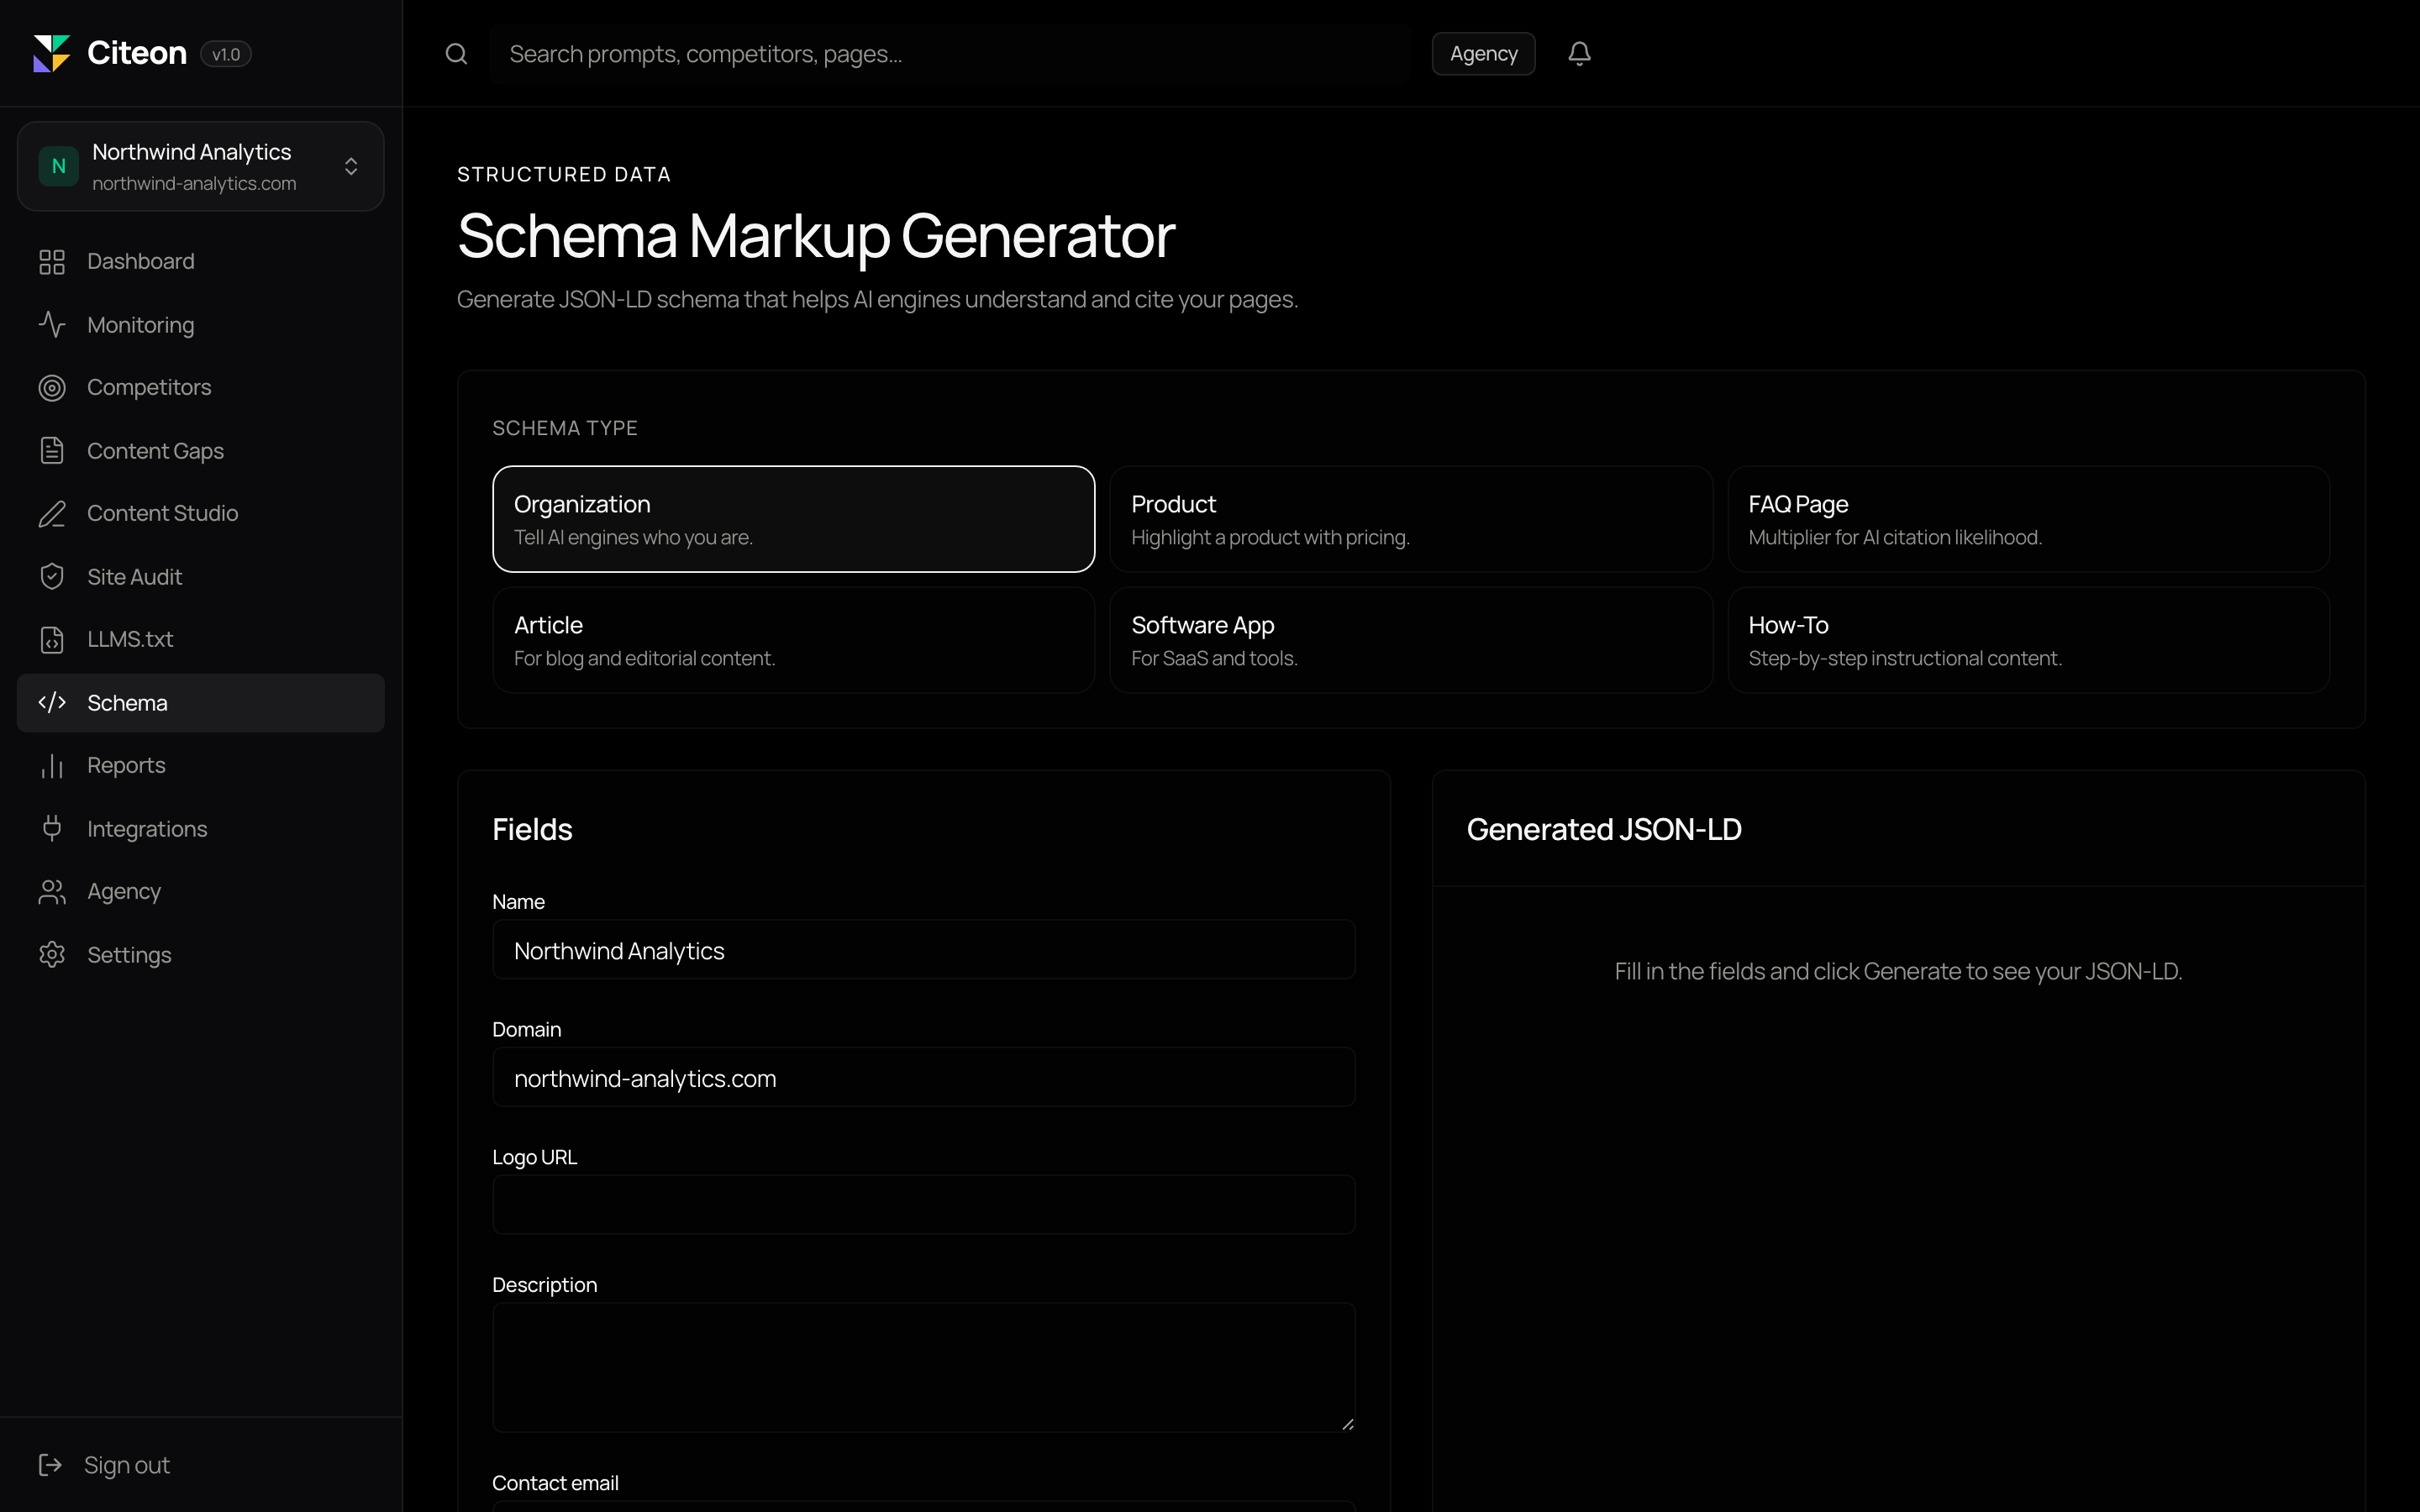
Task: Click the Citeon logo icon
Action: tap(52, 53)
